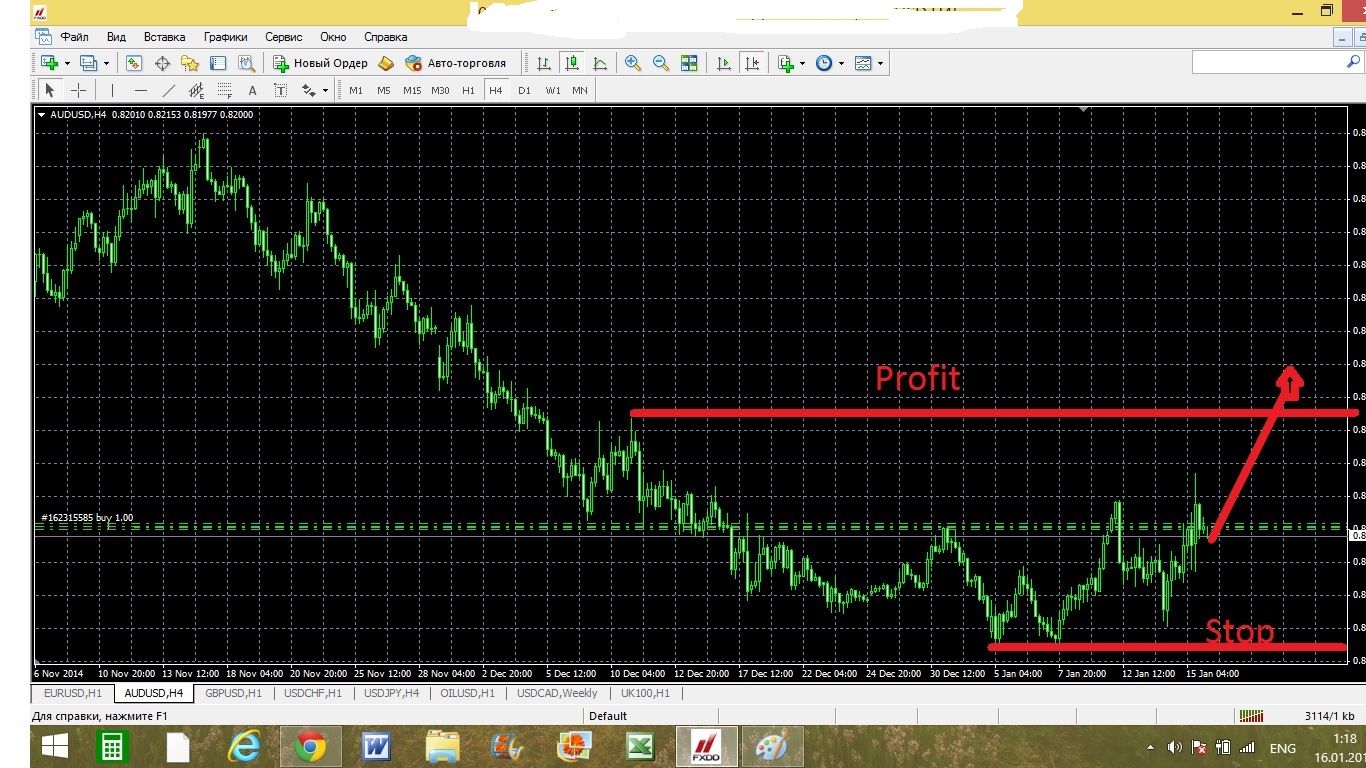1366x768 pixels.
Task: Open the Market Watch panel
Action: [134, 63]
